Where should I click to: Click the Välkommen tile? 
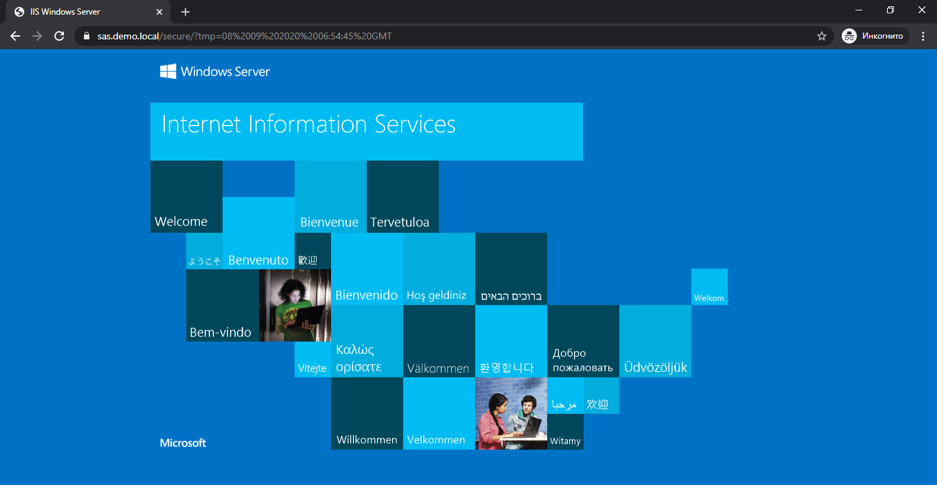[x=439, y=341]
